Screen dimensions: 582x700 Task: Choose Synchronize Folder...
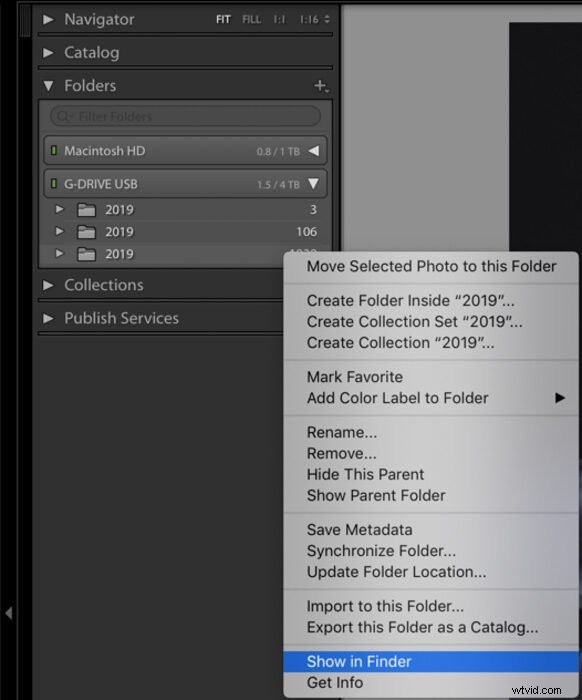tap(431, 550)
